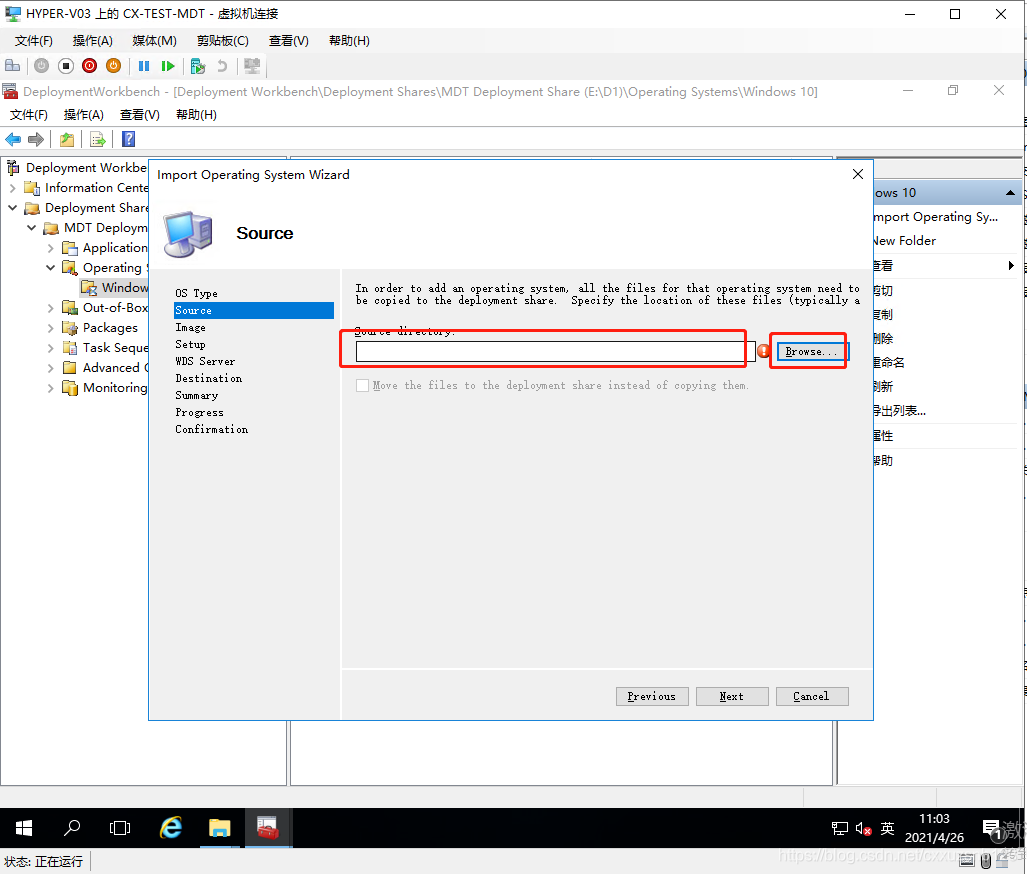Close the Import Operating System Wizard dialog
This screenshot has height=874, width=1027.
tap(857, 174)
